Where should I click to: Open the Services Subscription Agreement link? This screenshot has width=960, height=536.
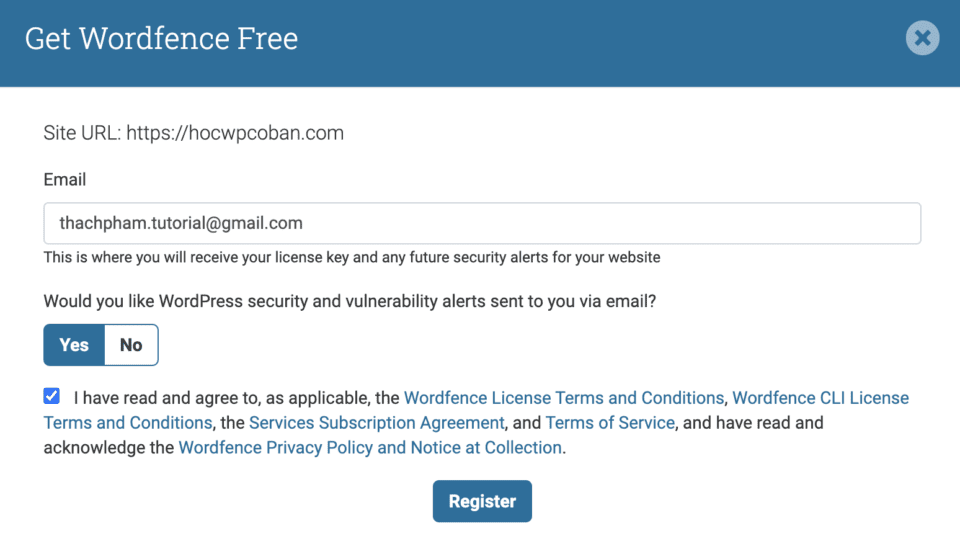coord(376,423)
